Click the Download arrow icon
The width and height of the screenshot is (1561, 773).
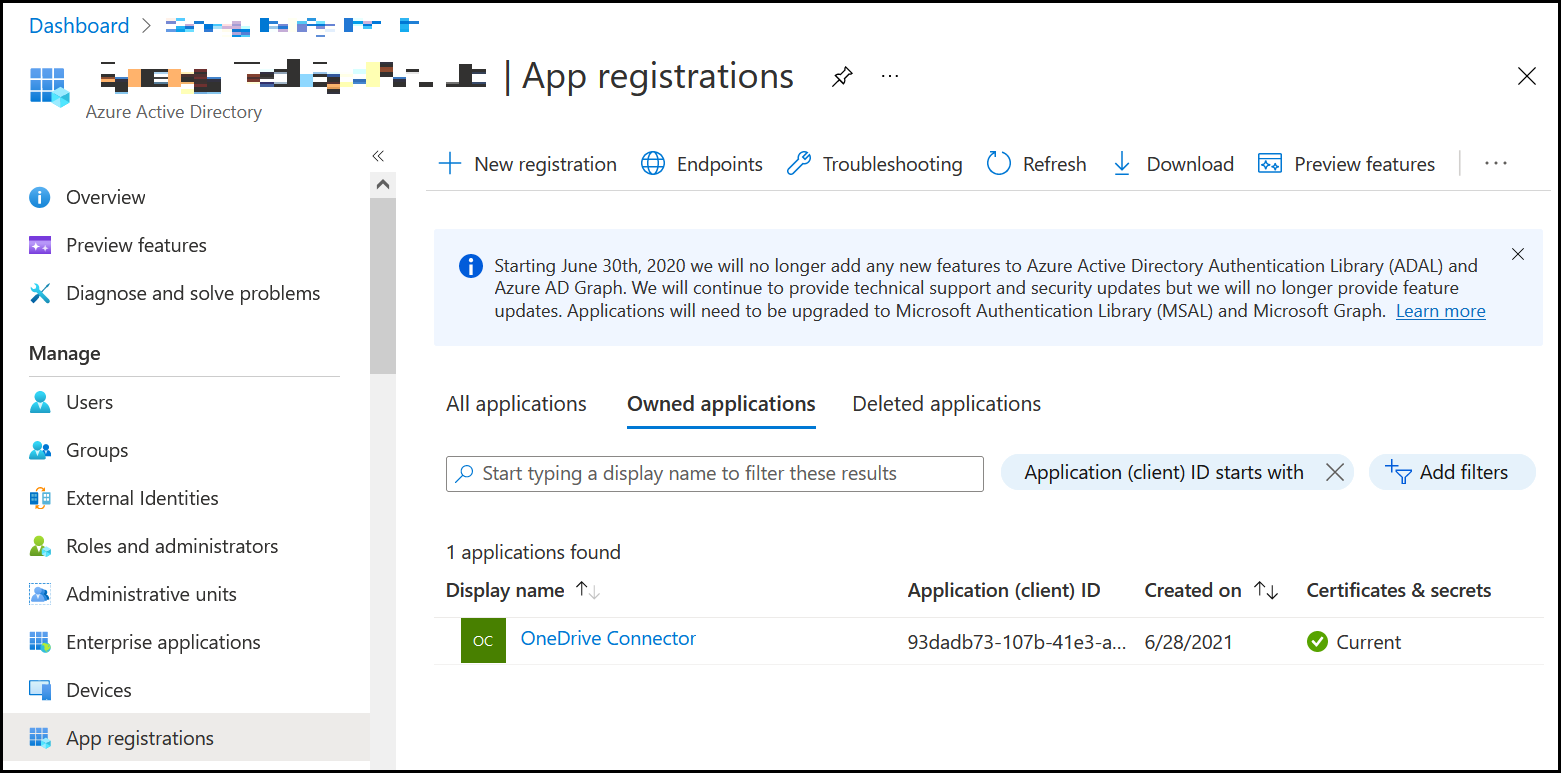1122,164
